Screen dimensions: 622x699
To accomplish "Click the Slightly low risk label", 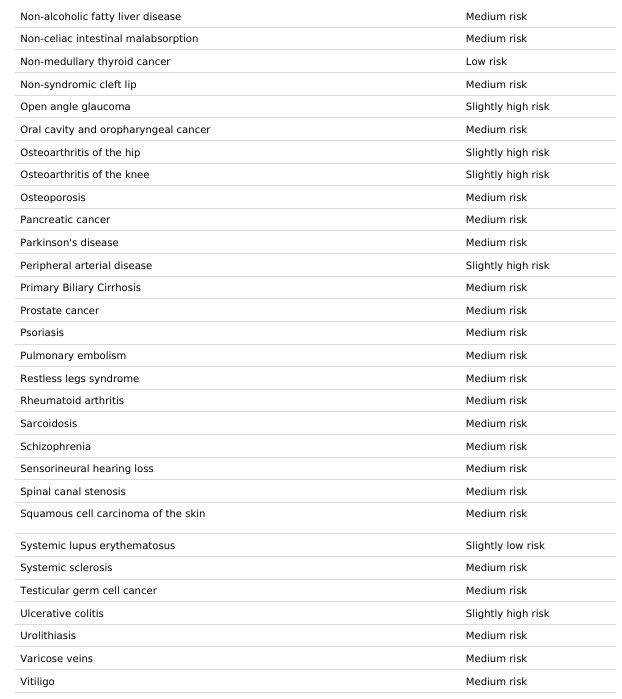I will (505, 546).
